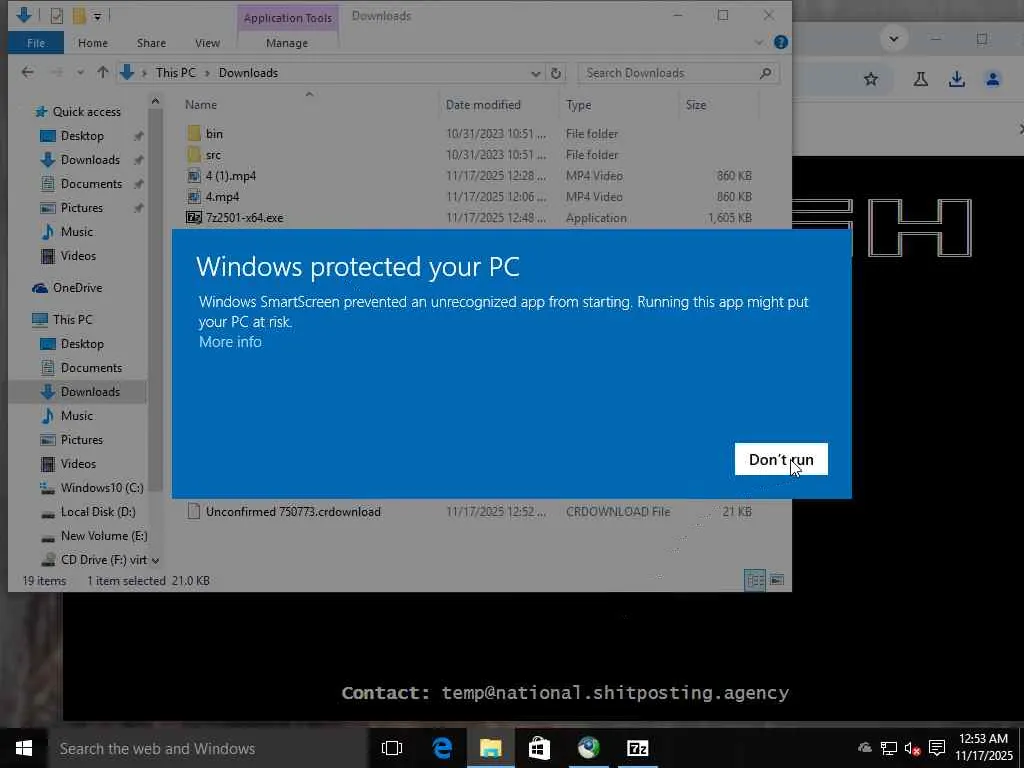Expand the CD Drive (F:) chevron
The width and height of the screenshot is (1024, 768).
click(x=155, y=560)
